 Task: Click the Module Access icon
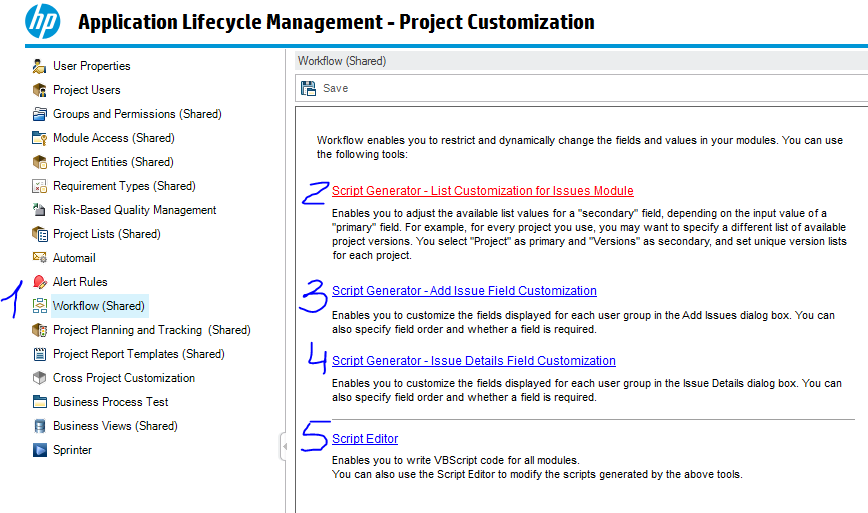coord(40,138)
